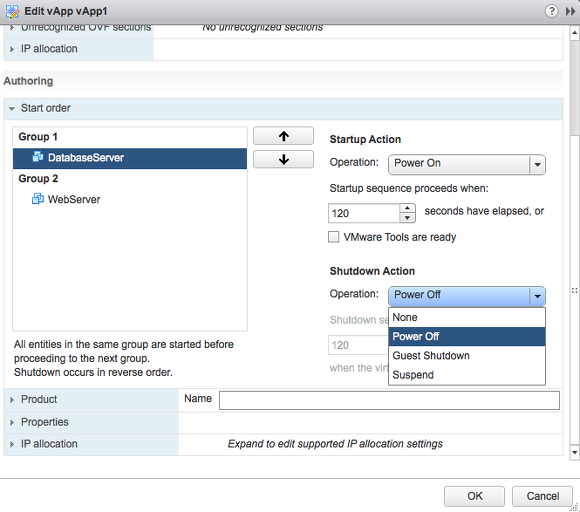Expand the Properties section

pyautogui.click(x=12, y=422)
